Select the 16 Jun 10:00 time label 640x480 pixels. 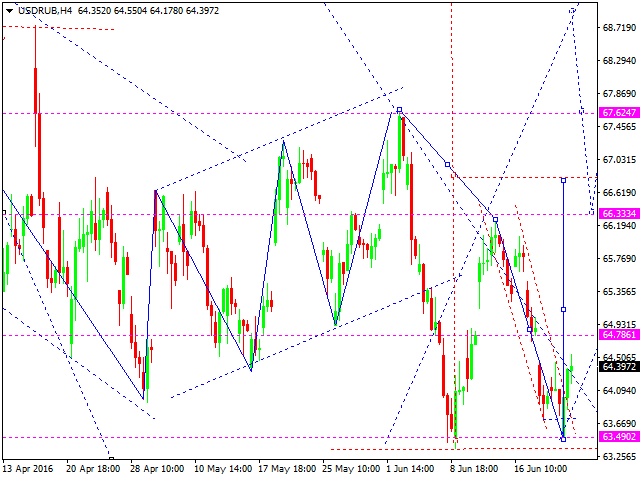540,469
